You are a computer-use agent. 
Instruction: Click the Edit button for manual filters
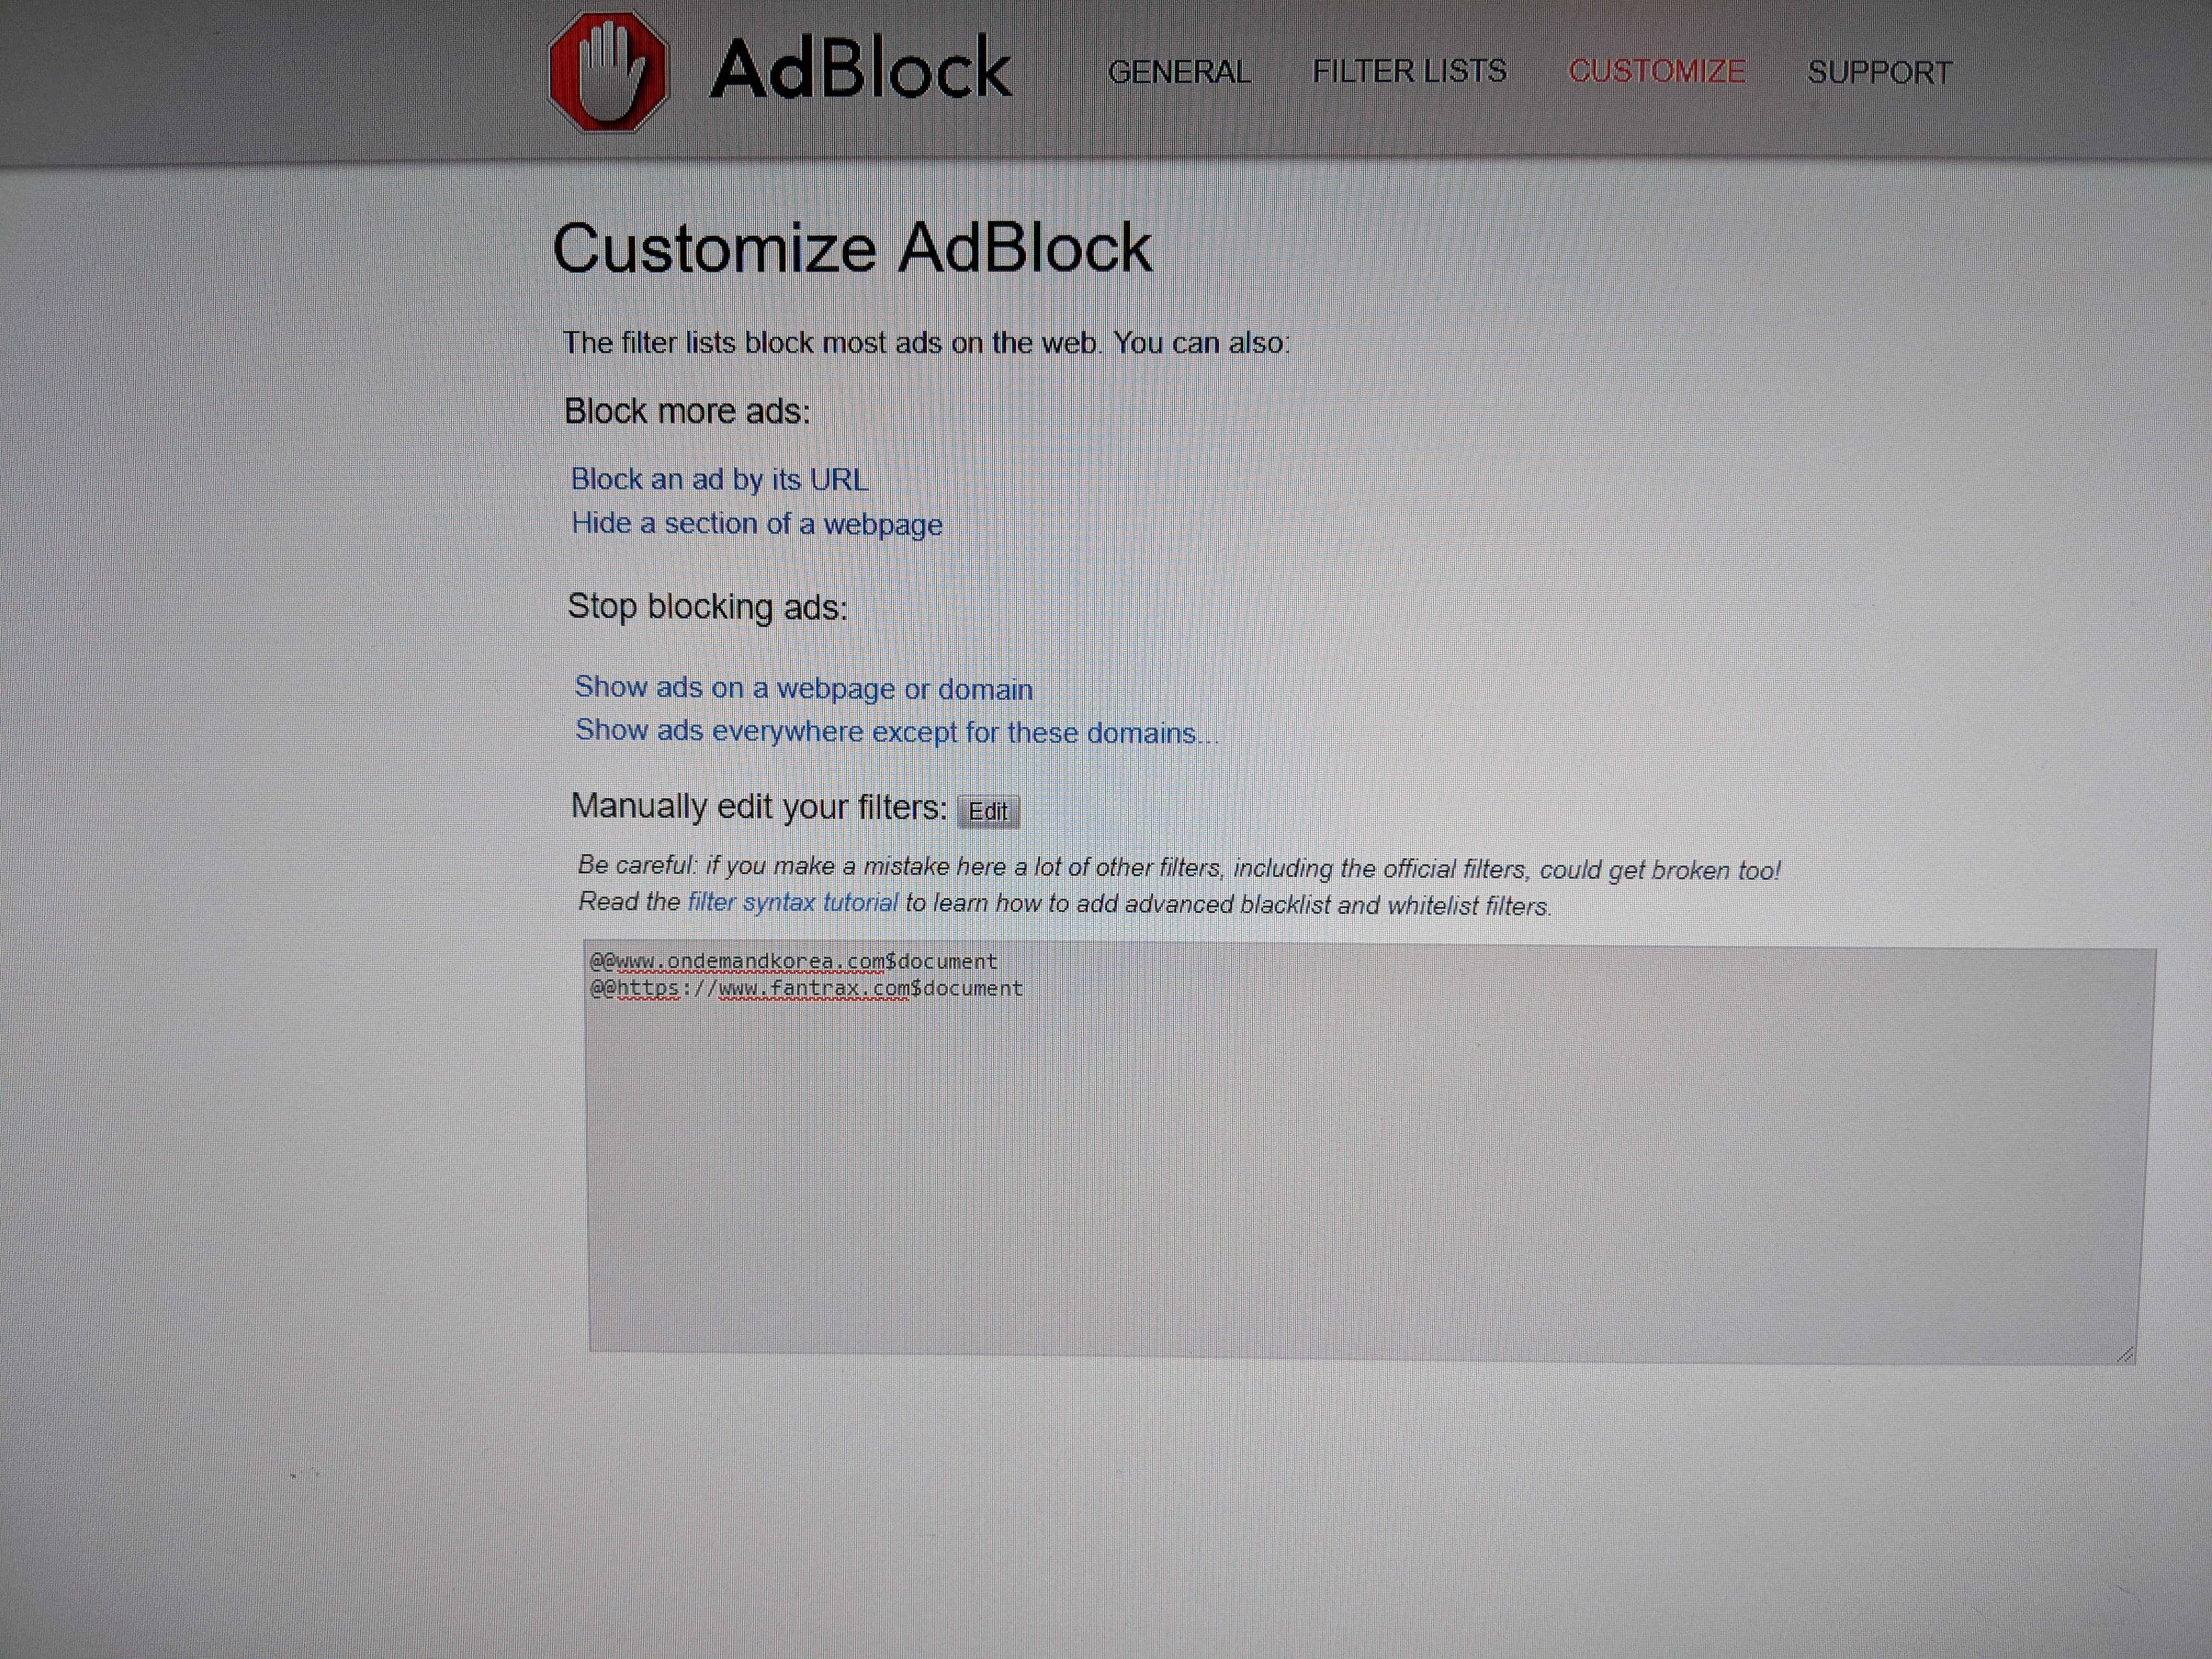click(x=988, y=811)
